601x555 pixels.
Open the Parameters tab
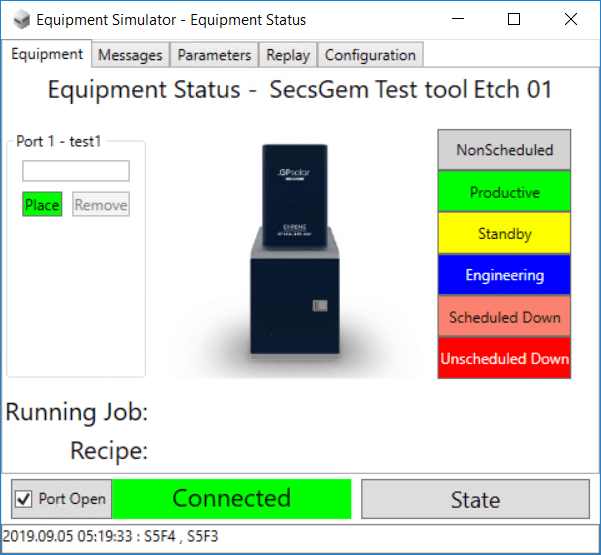(214, 55)
